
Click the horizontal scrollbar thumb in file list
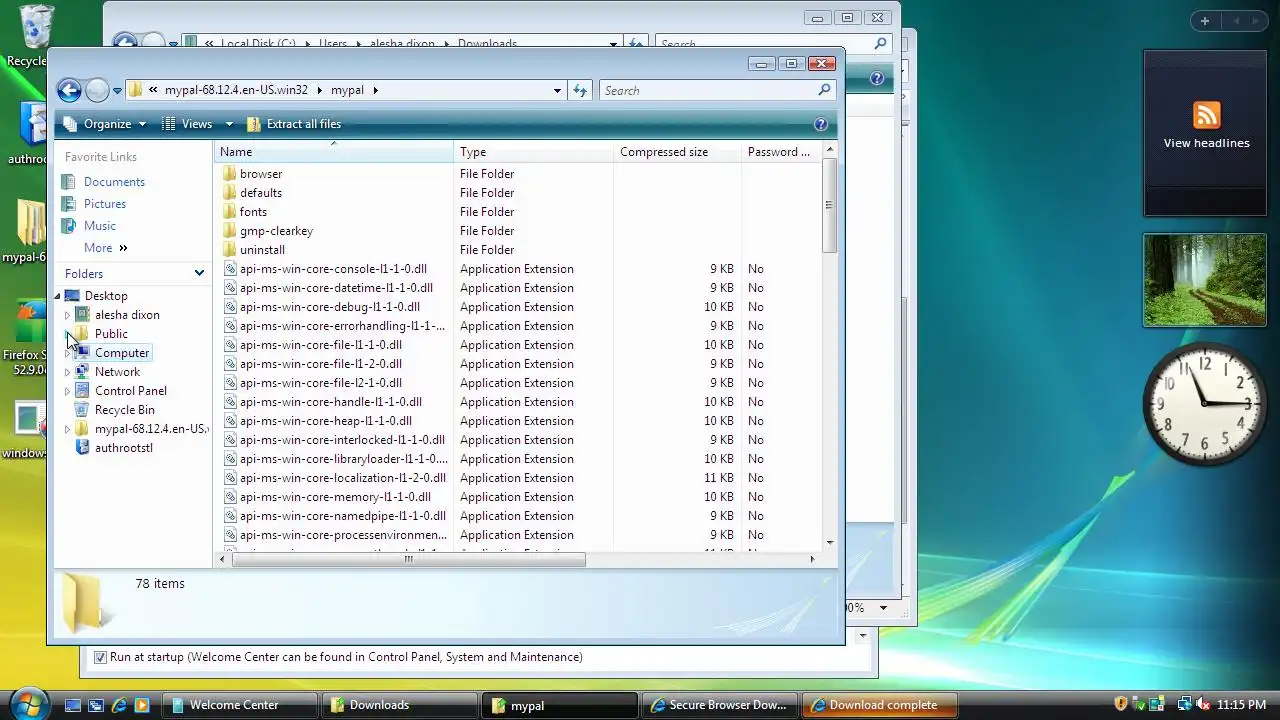409,559
